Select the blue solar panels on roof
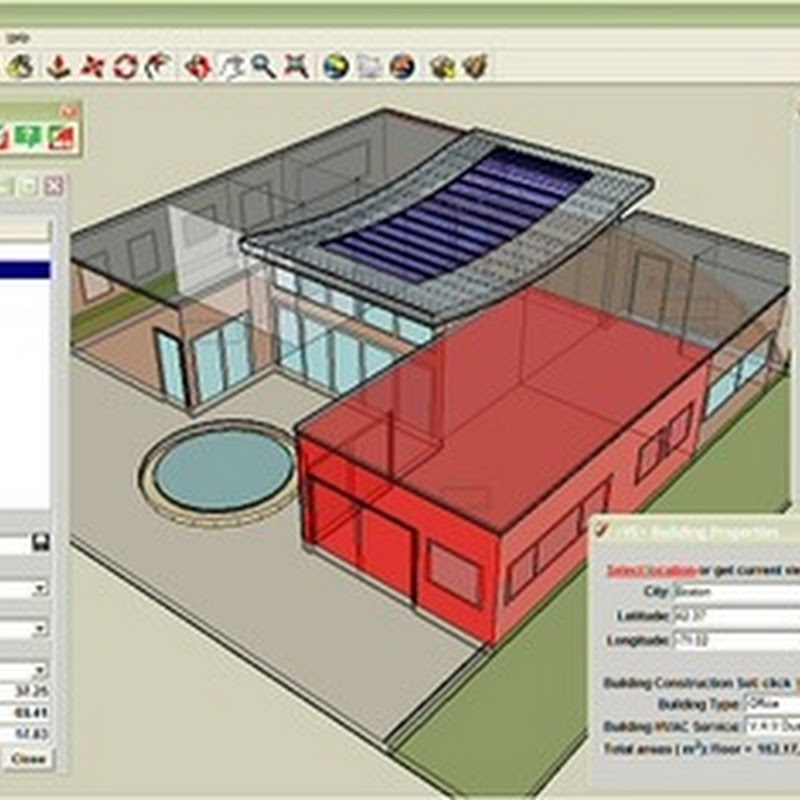 (458, 214)
